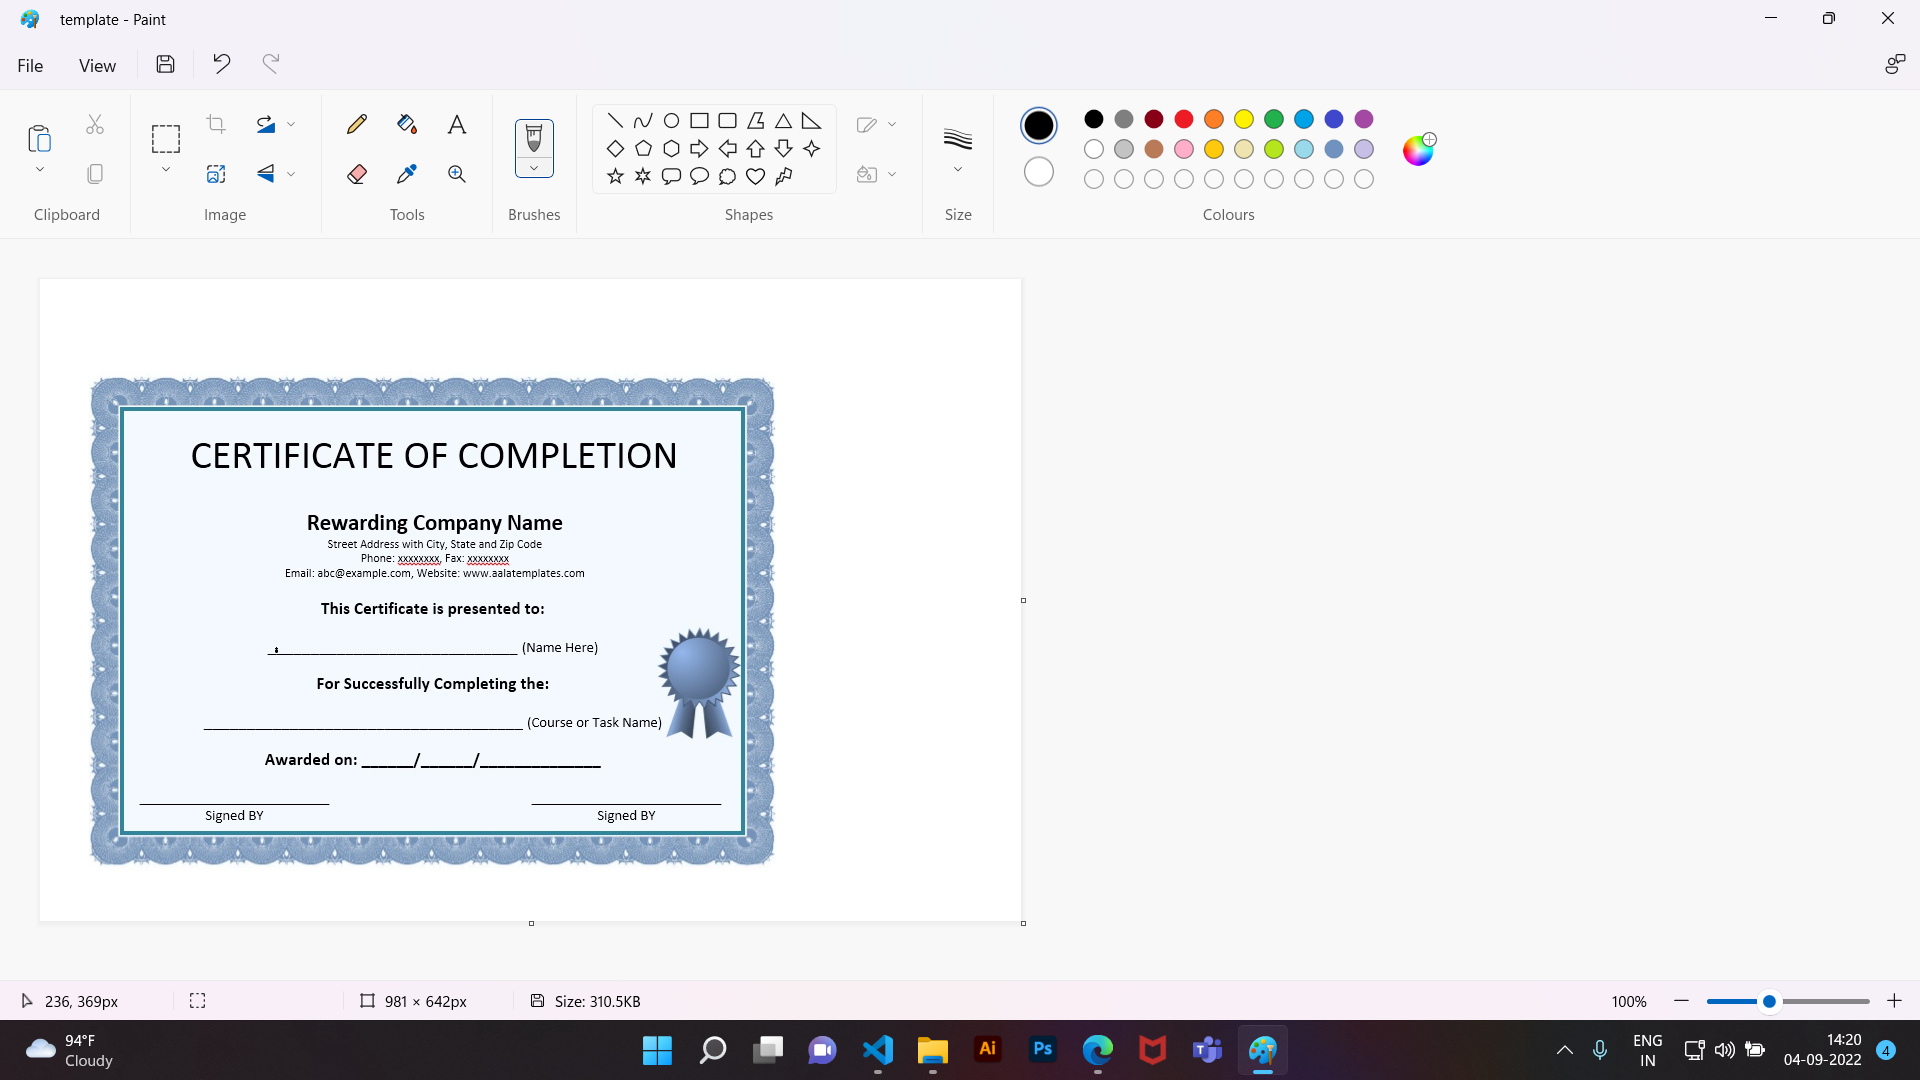The width and height of the screenshot is (1920, 1080).
Task: Choose the five-pointed star shape
Action: tap(613, 176)
